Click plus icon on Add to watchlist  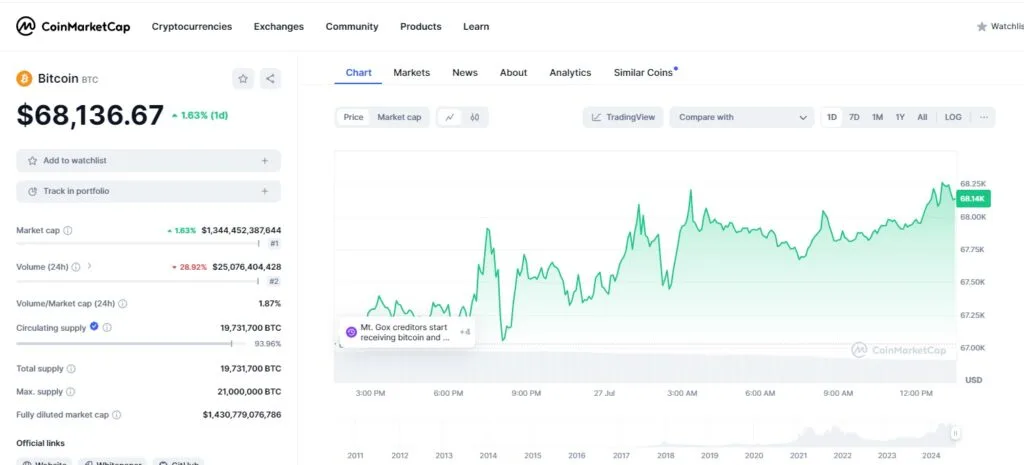click(x=264, y=161)
